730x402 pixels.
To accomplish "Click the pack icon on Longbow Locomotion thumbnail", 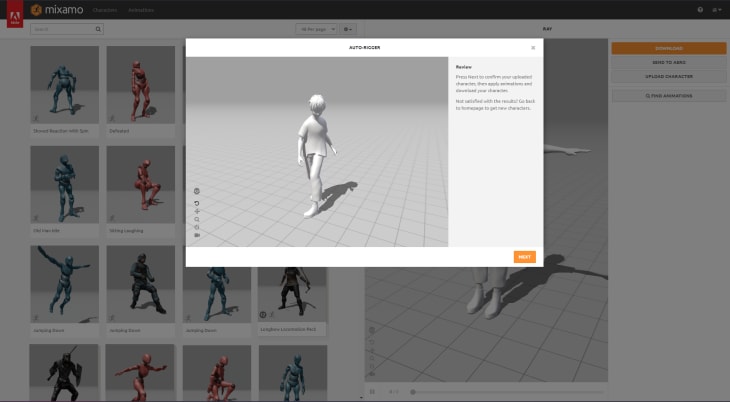I will (x=263, y=315).
